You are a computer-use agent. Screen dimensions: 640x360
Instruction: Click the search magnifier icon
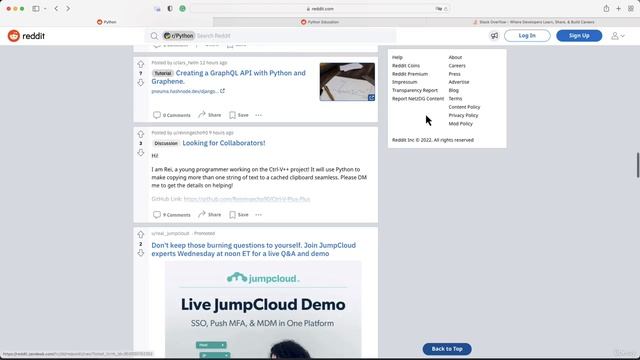tap(154, 36)
